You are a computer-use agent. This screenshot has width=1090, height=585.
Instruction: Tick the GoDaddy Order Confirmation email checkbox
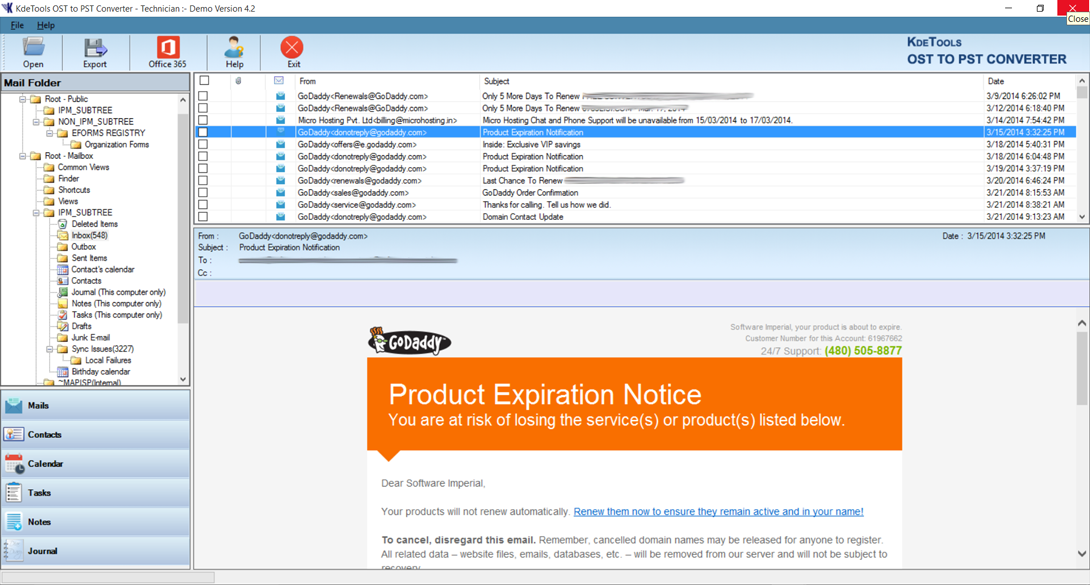tap(204, 193)
